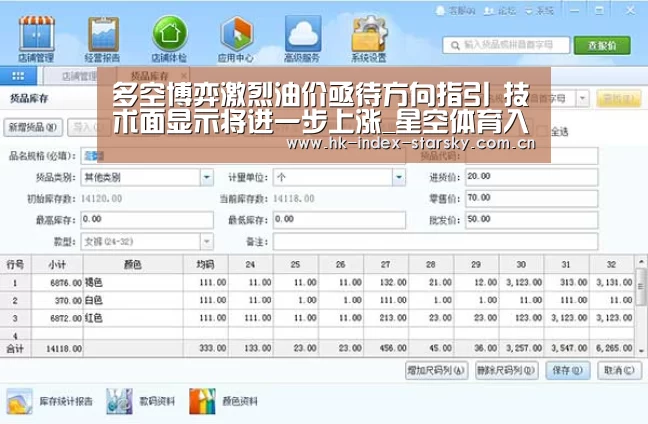Click the table scrollbar down arrow
The height and width of the screenshot is (424, 648).
point(641,351)
